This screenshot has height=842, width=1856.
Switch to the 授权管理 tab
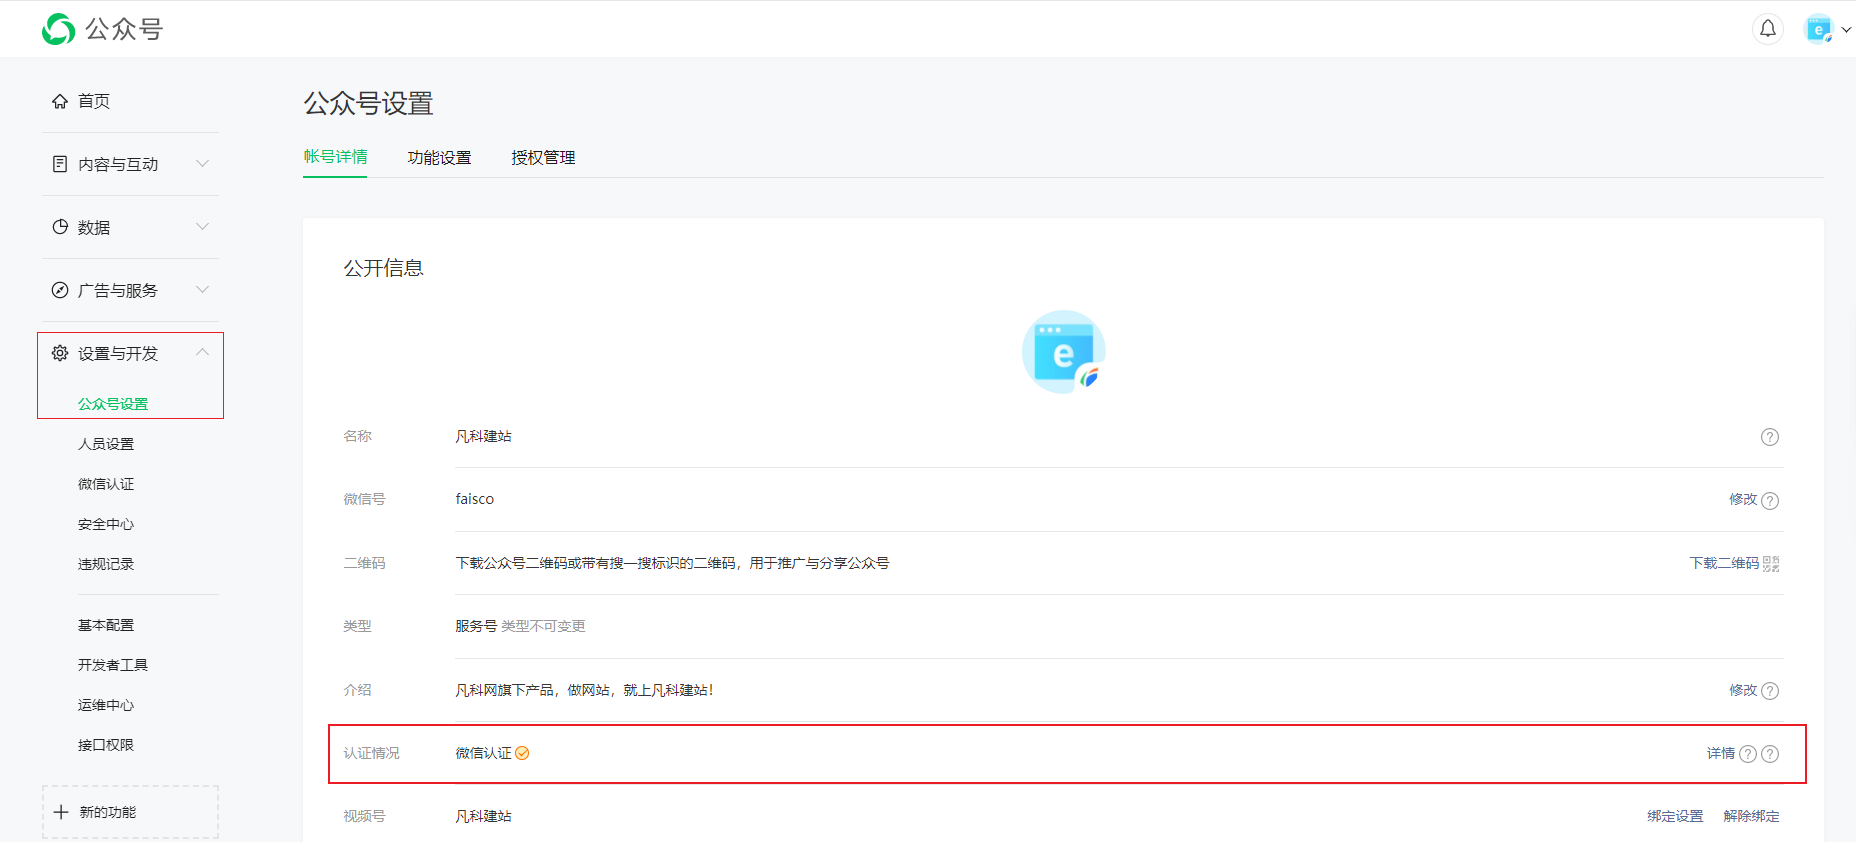543,158
